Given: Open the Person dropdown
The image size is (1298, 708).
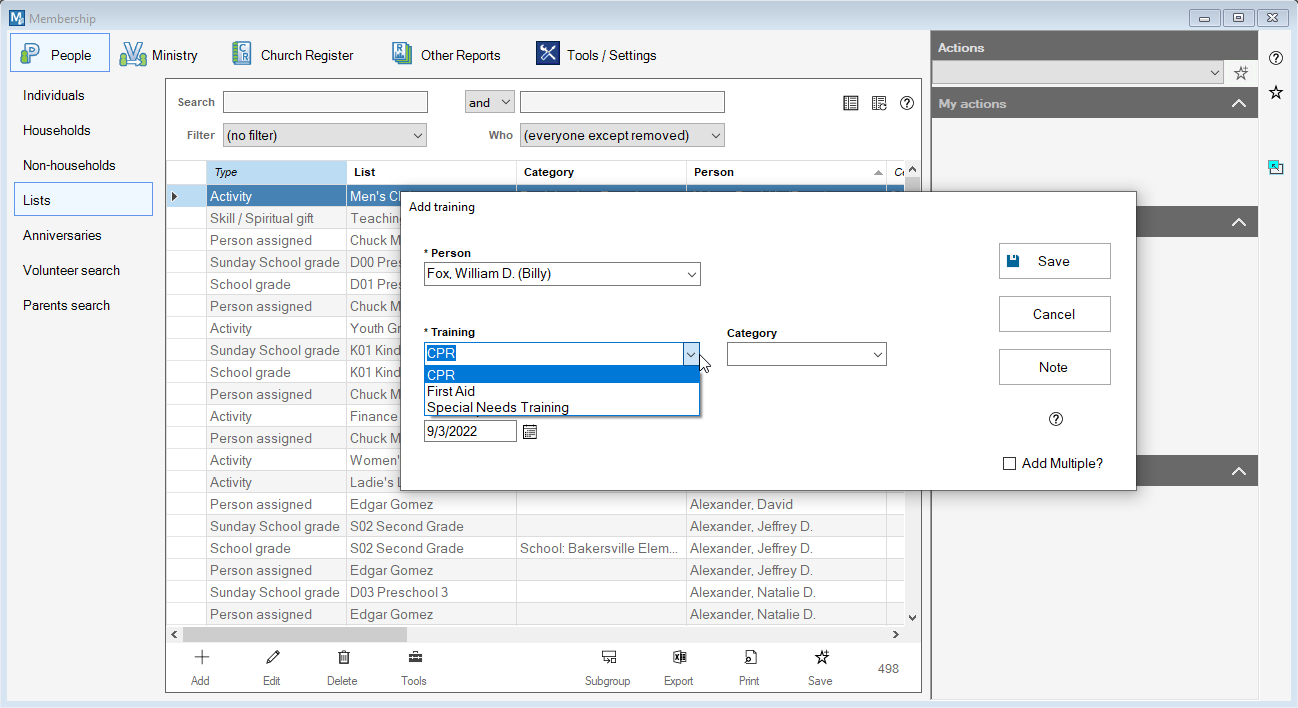Looking at the screenshot, I should (x=690, y=274).
